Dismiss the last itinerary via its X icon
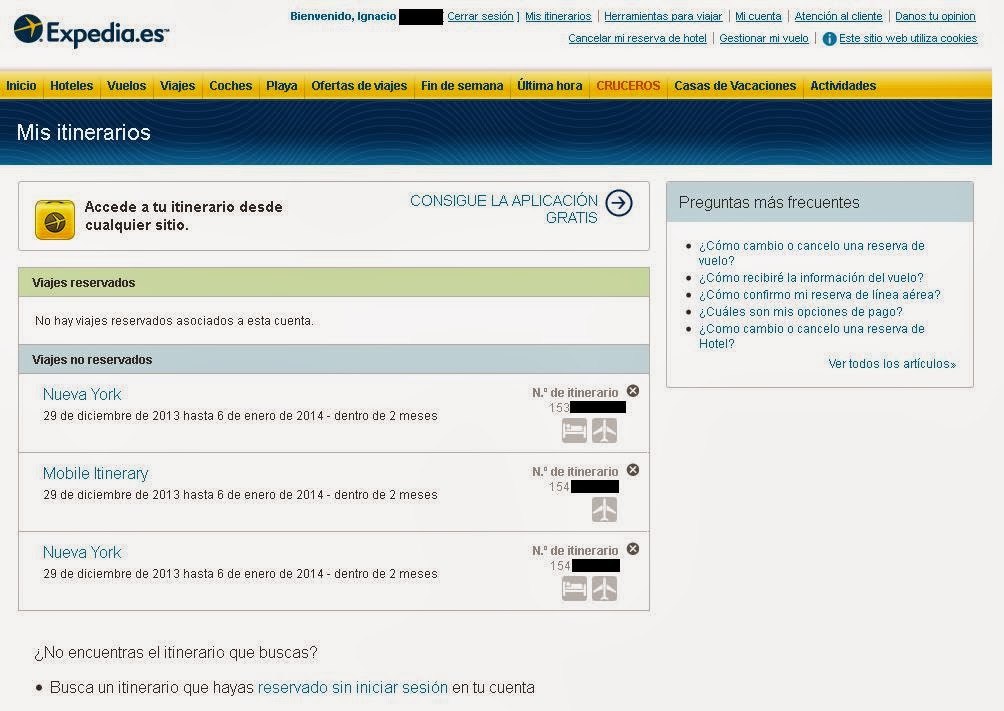The image size is (1004, 711). pos(633,548)
